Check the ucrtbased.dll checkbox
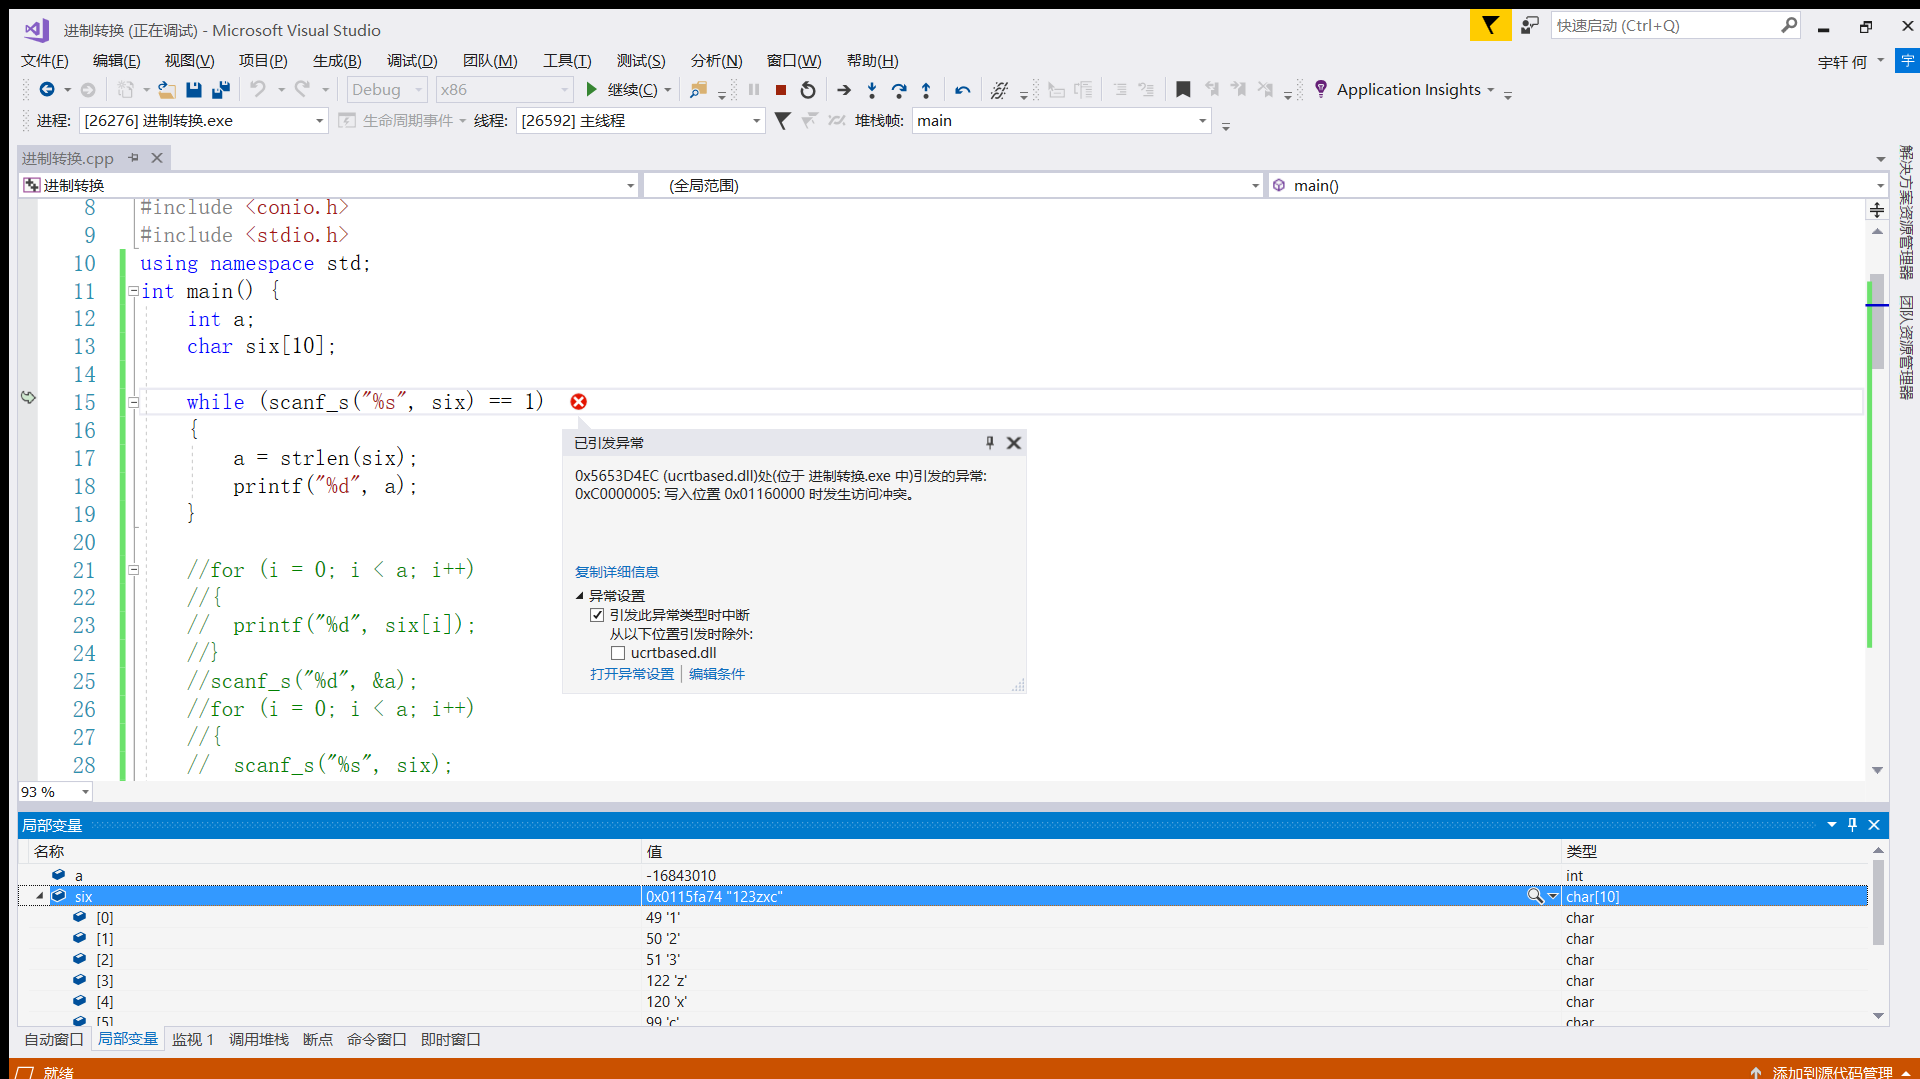 pos(618,653)
